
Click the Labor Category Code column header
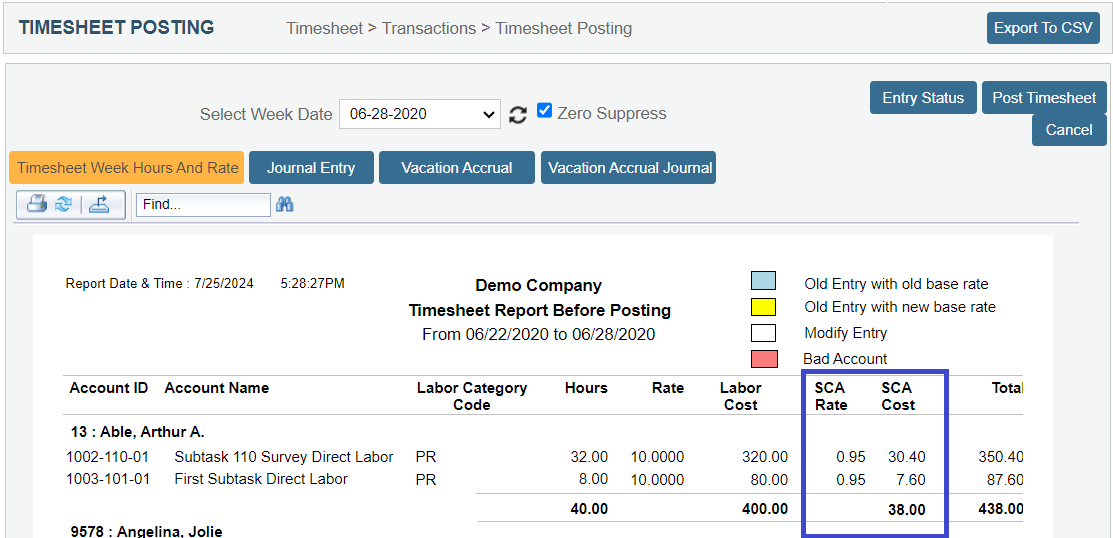(x=472, y=397)
